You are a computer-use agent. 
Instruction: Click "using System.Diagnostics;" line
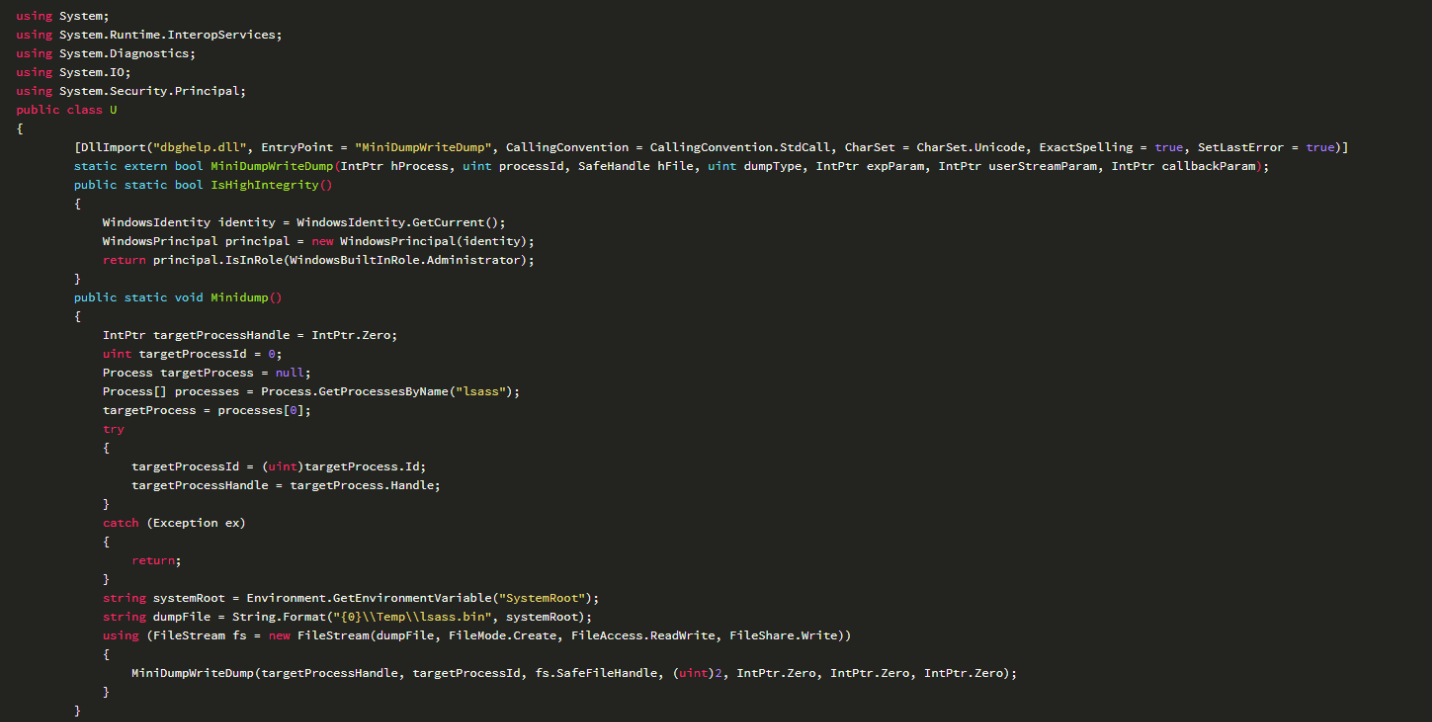[106, 53]
